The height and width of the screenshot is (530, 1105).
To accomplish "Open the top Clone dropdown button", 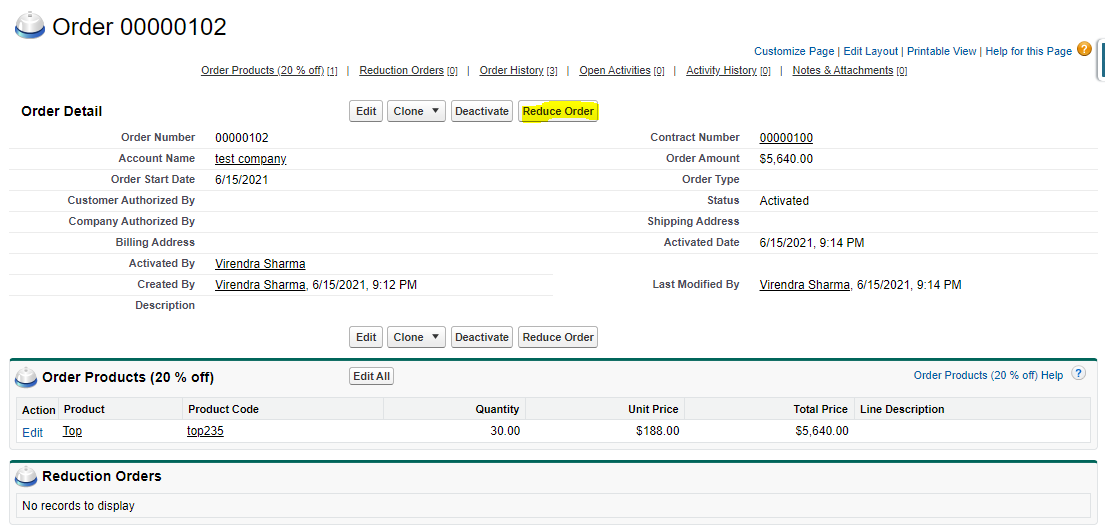I will (x=416, y=111).
